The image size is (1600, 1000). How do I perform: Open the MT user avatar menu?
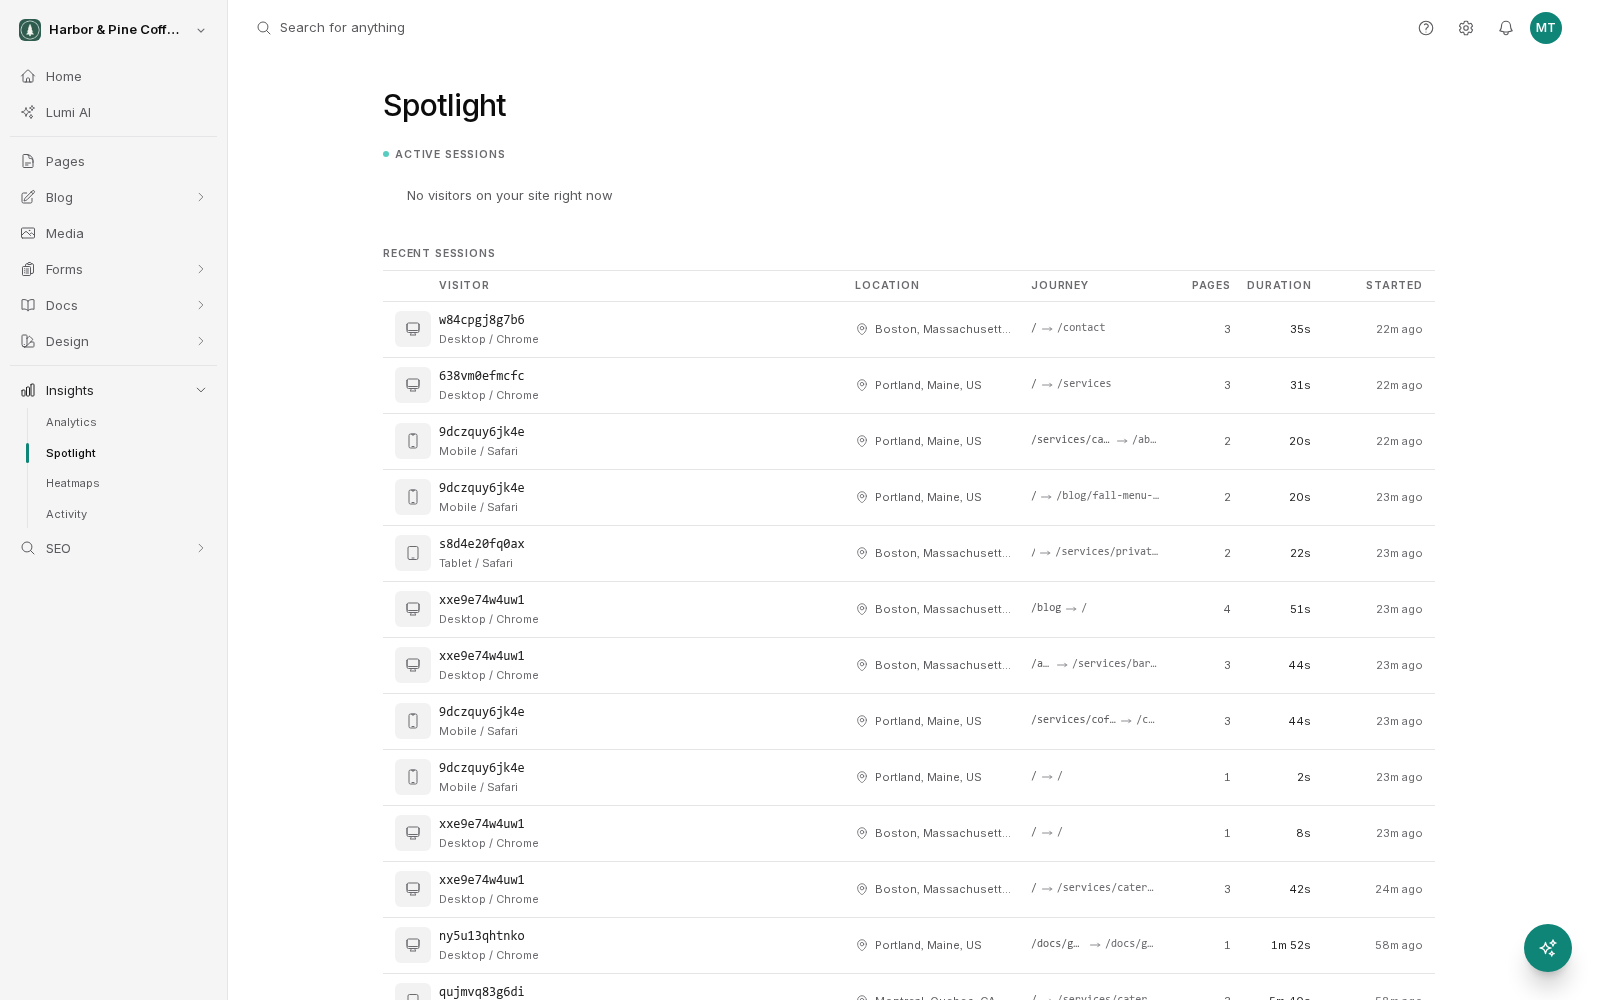click(x=1546, y=28)
